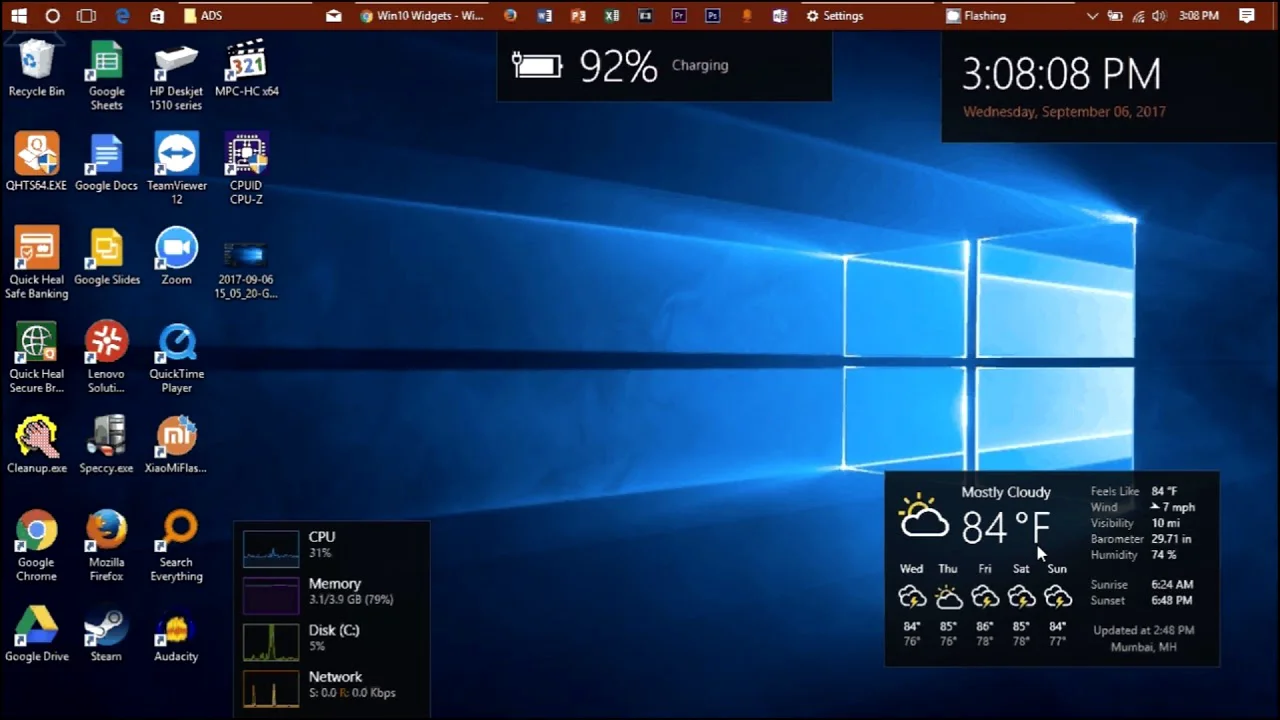
Task: Launch Steam from the desktop
Action: pos(106,628)
